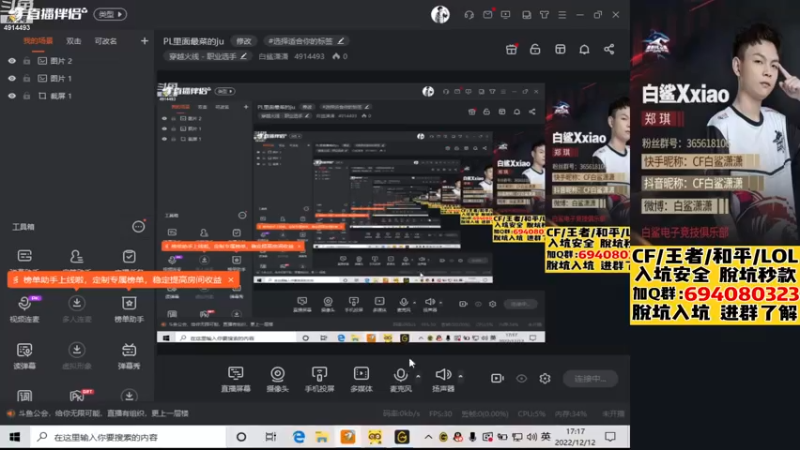Select the 图片 1 source row
800x450 pixels.
point(78,79)
